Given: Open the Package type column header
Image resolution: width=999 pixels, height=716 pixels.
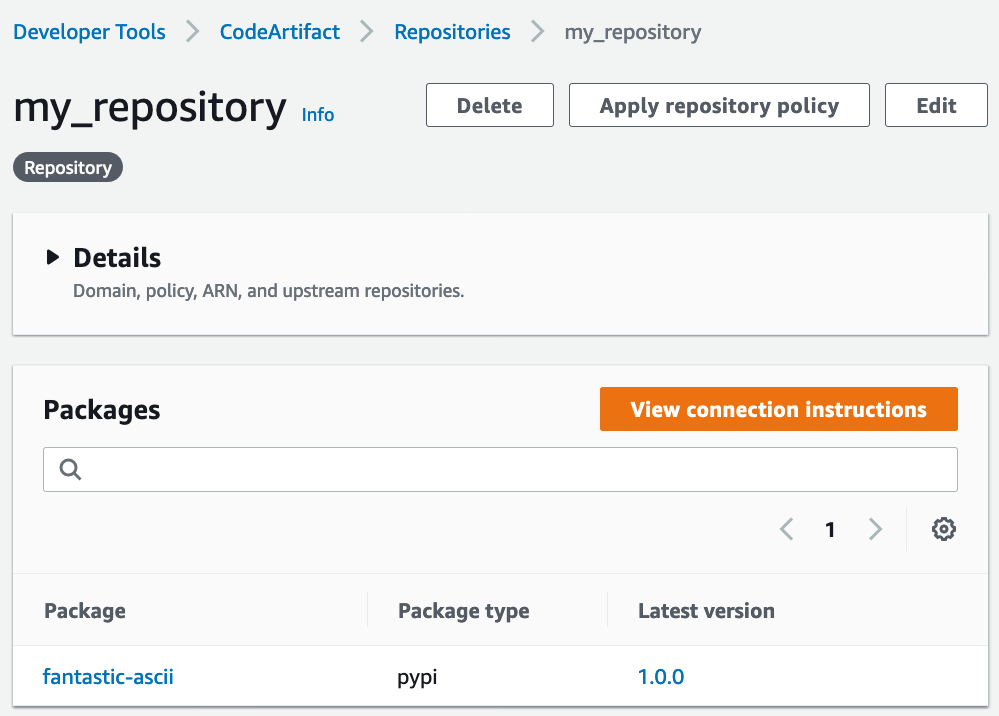Looking at the screenshot, I should (463, 610).
